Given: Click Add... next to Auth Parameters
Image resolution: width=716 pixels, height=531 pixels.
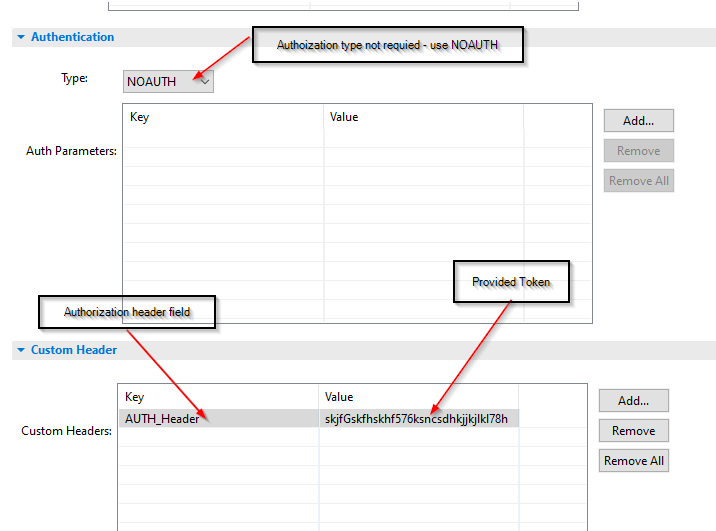Looking at the screenshot, I should point(638,121).
